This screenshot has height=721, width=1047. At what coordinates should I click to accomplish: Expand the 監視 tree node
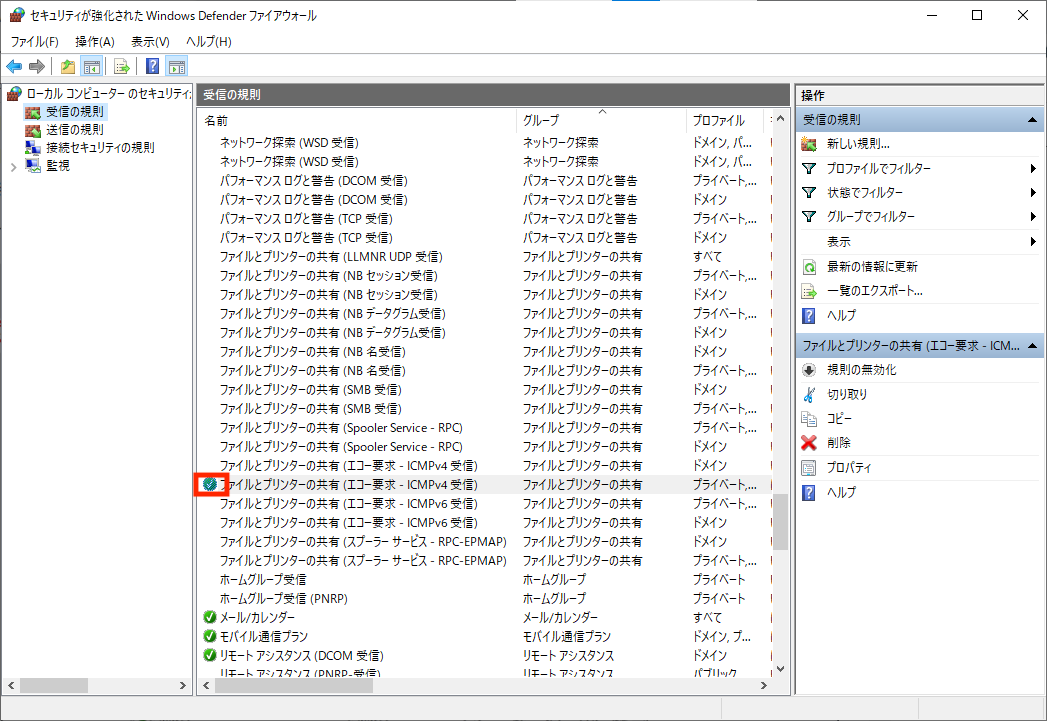13,167
